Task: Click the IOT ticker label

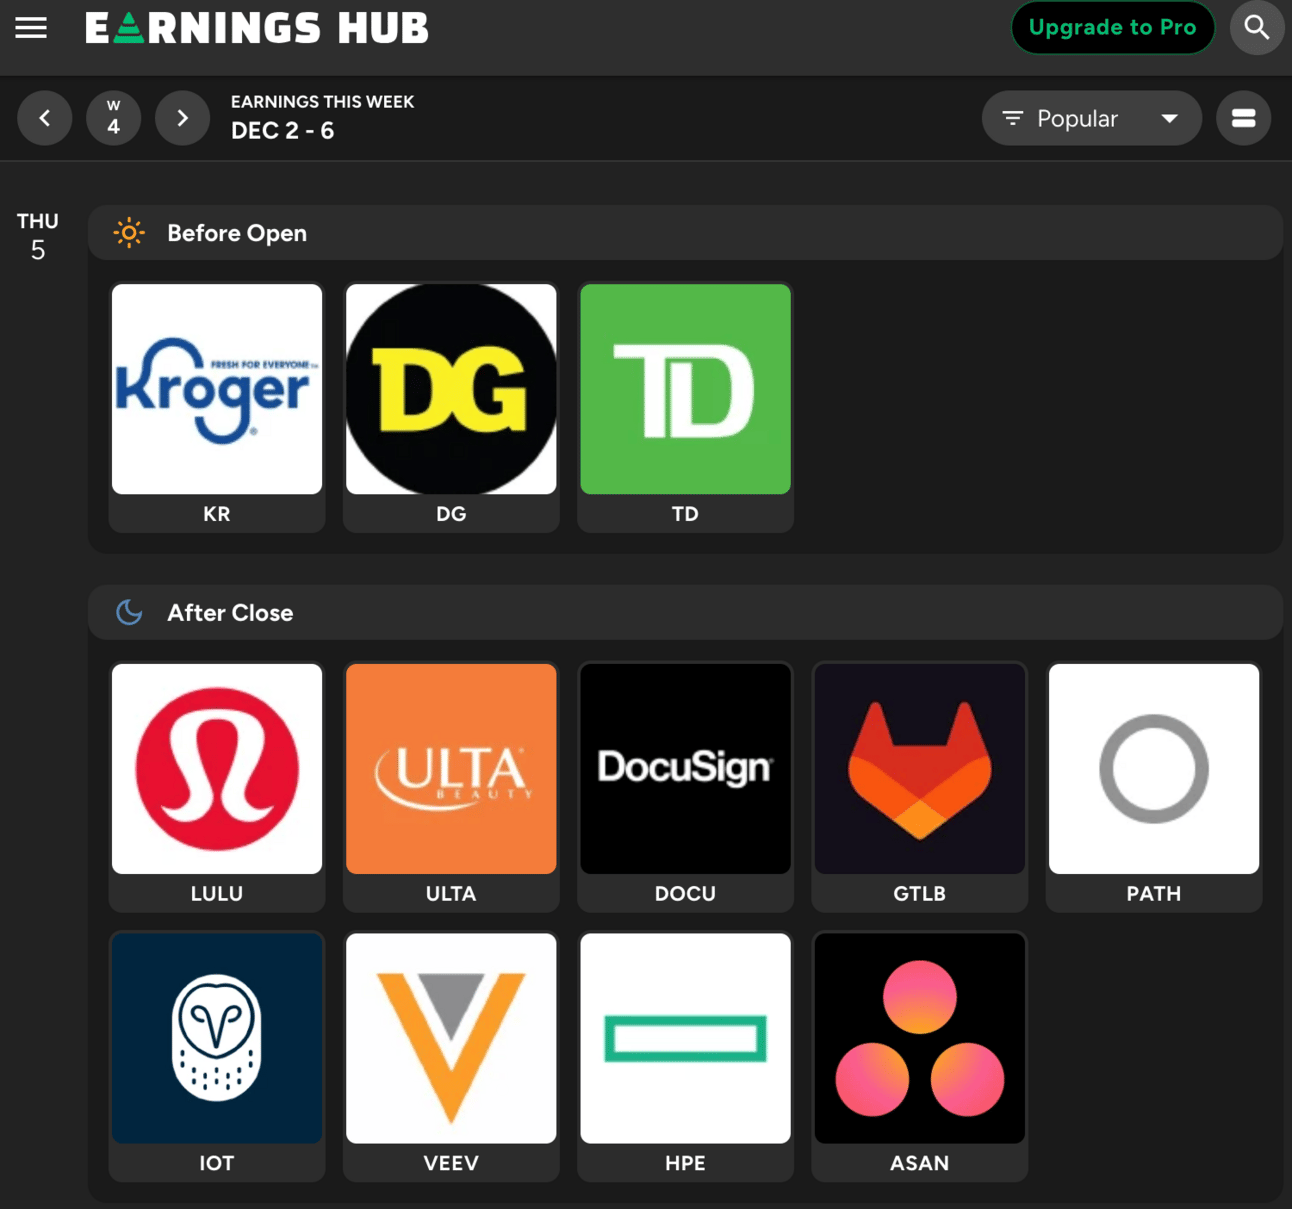Action: tap(217, 1163)
